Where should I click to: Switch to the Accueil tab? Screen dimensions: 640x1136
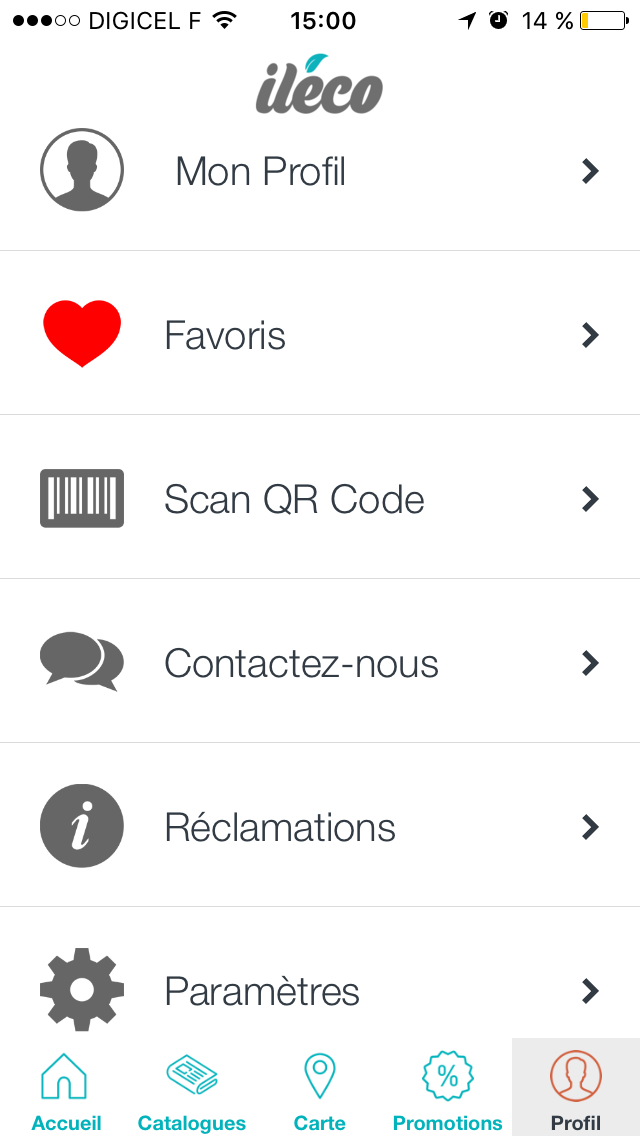click(66, 1090)
